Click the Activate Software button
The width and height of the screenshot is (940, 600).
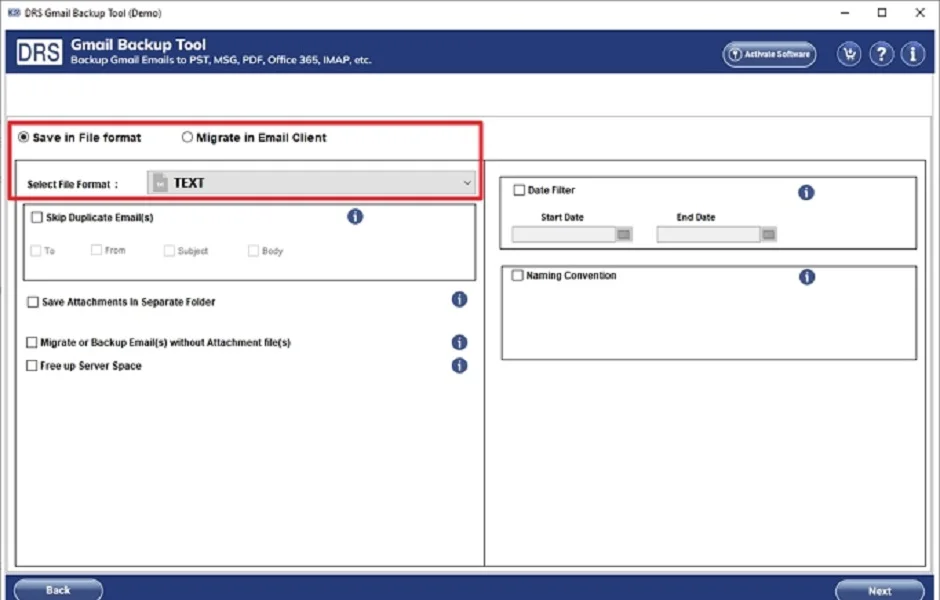point(769,54)
